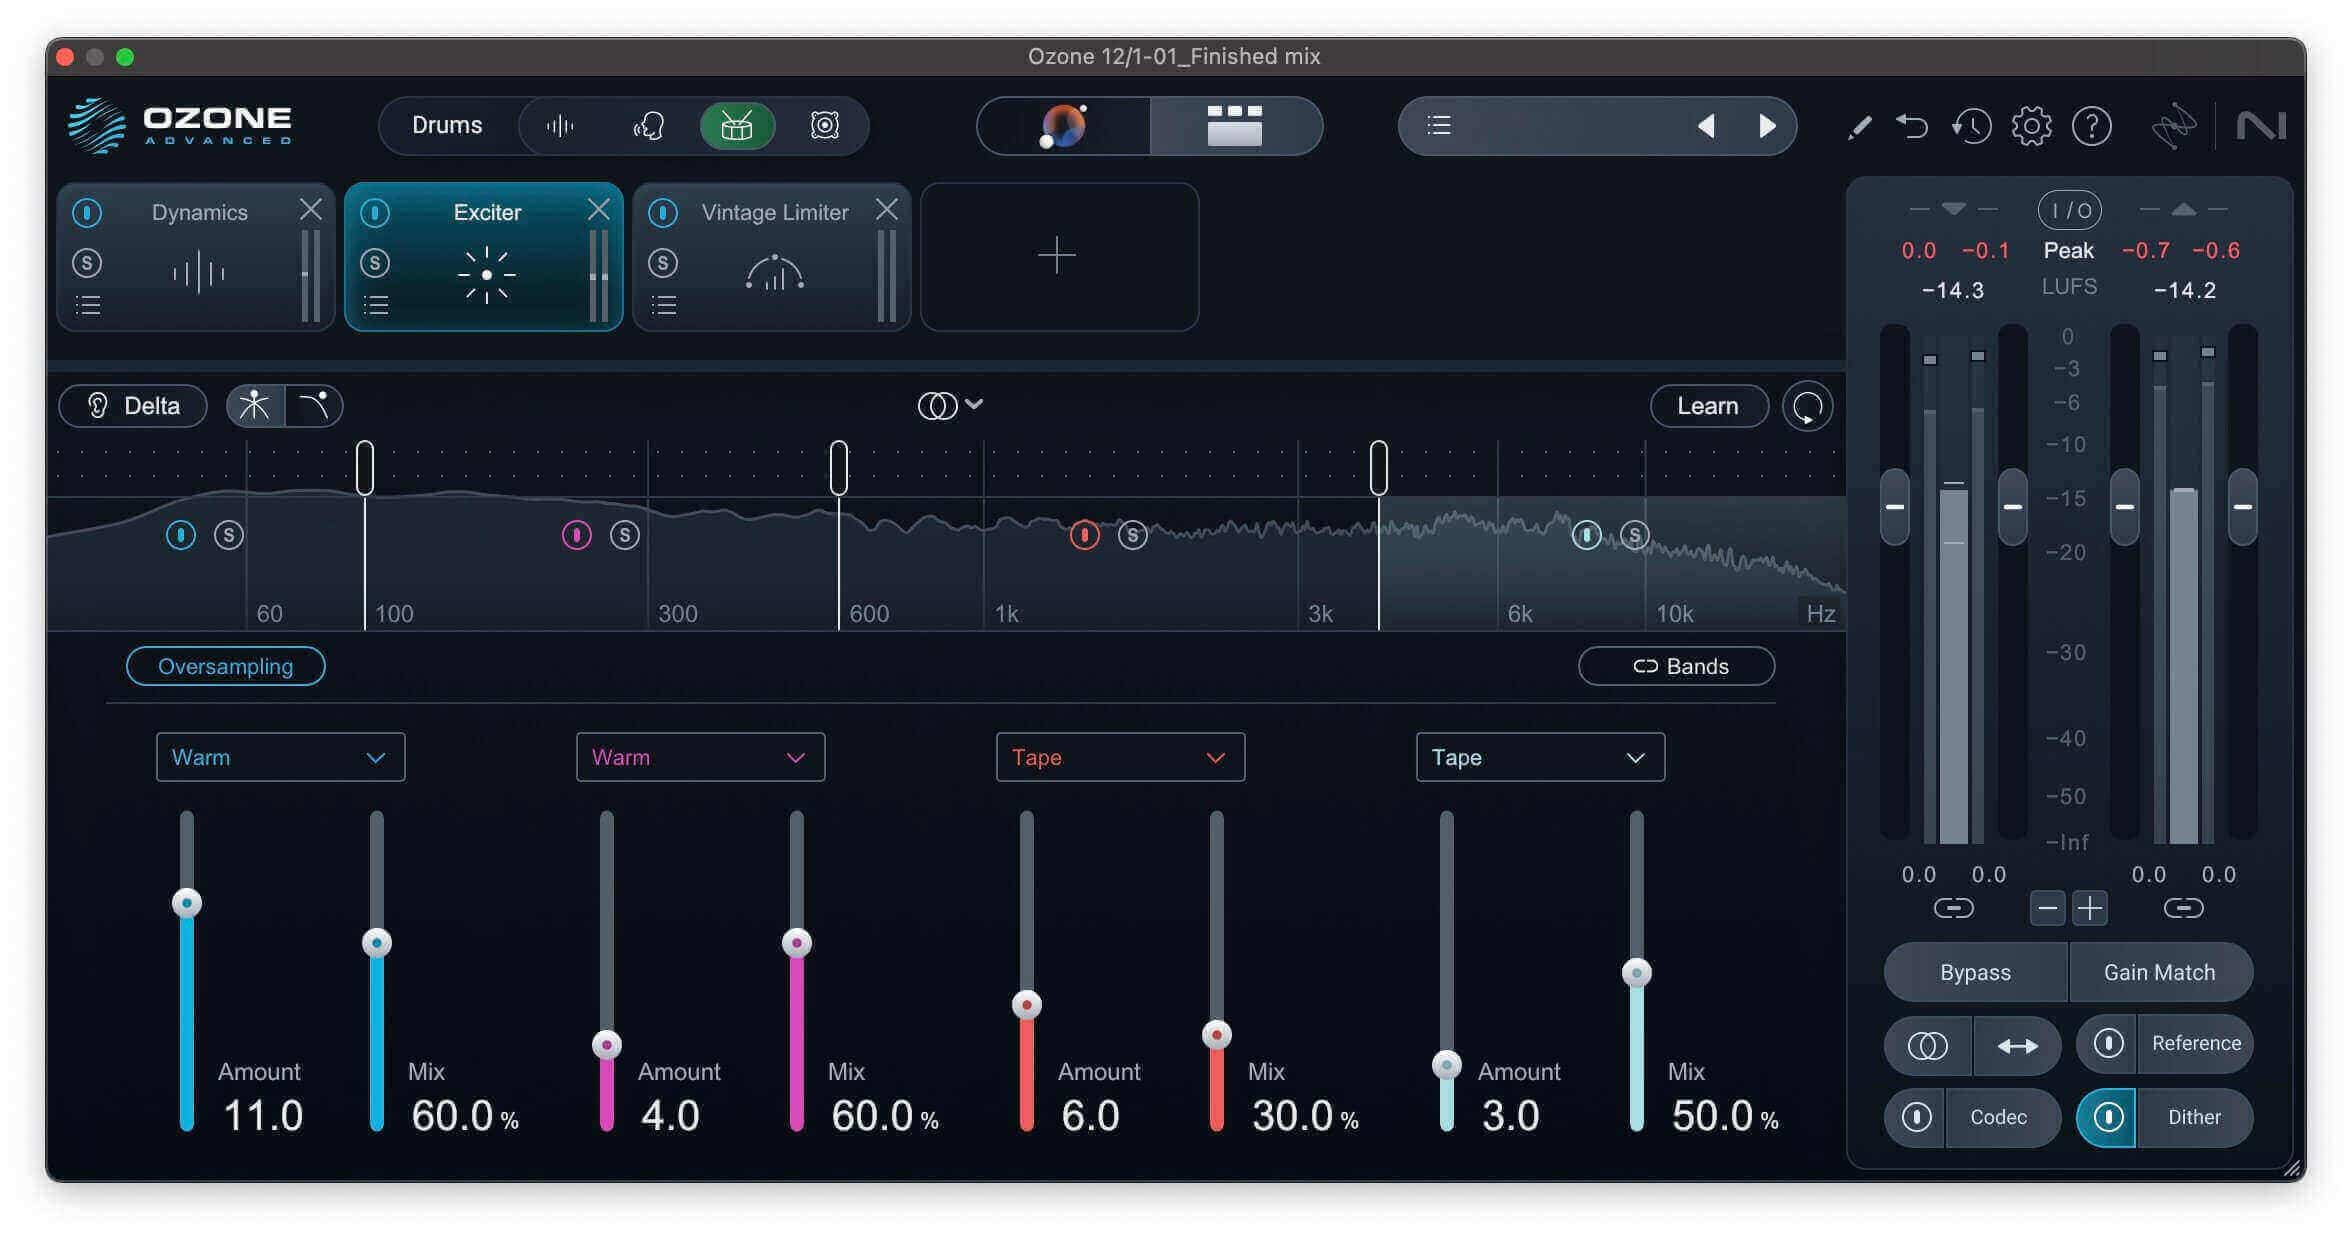Viewport: 2352px width, 1236px height.
Task: Click the I/O meter button
Action: pyautogui.click(x=2070, y=210)
